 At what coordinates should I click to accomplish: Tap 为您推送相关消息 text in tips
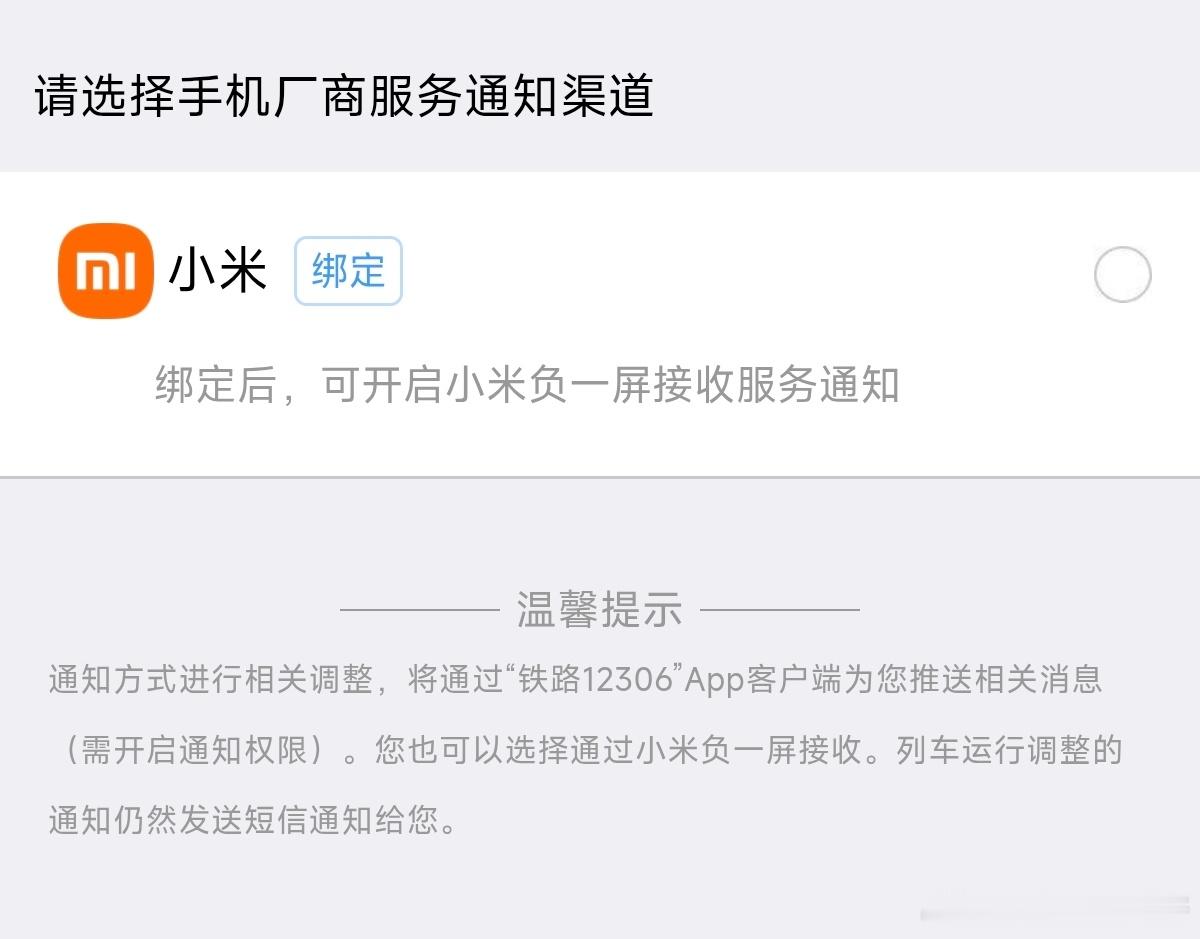point(977,680)
